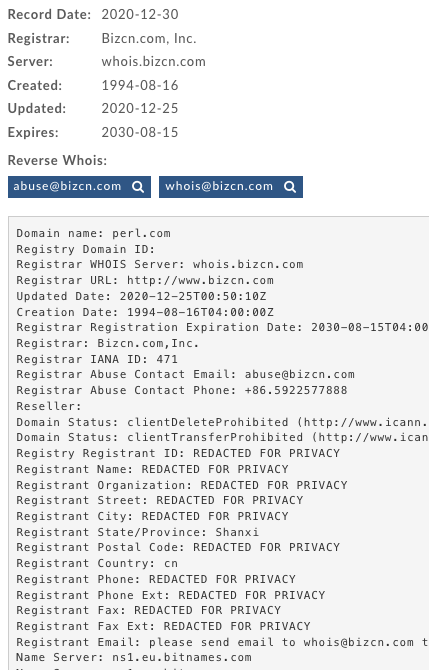Open reverse whois for abuse@bizcn.com
This screenshot has height=670, width=429.
click(x=79, y=187)
